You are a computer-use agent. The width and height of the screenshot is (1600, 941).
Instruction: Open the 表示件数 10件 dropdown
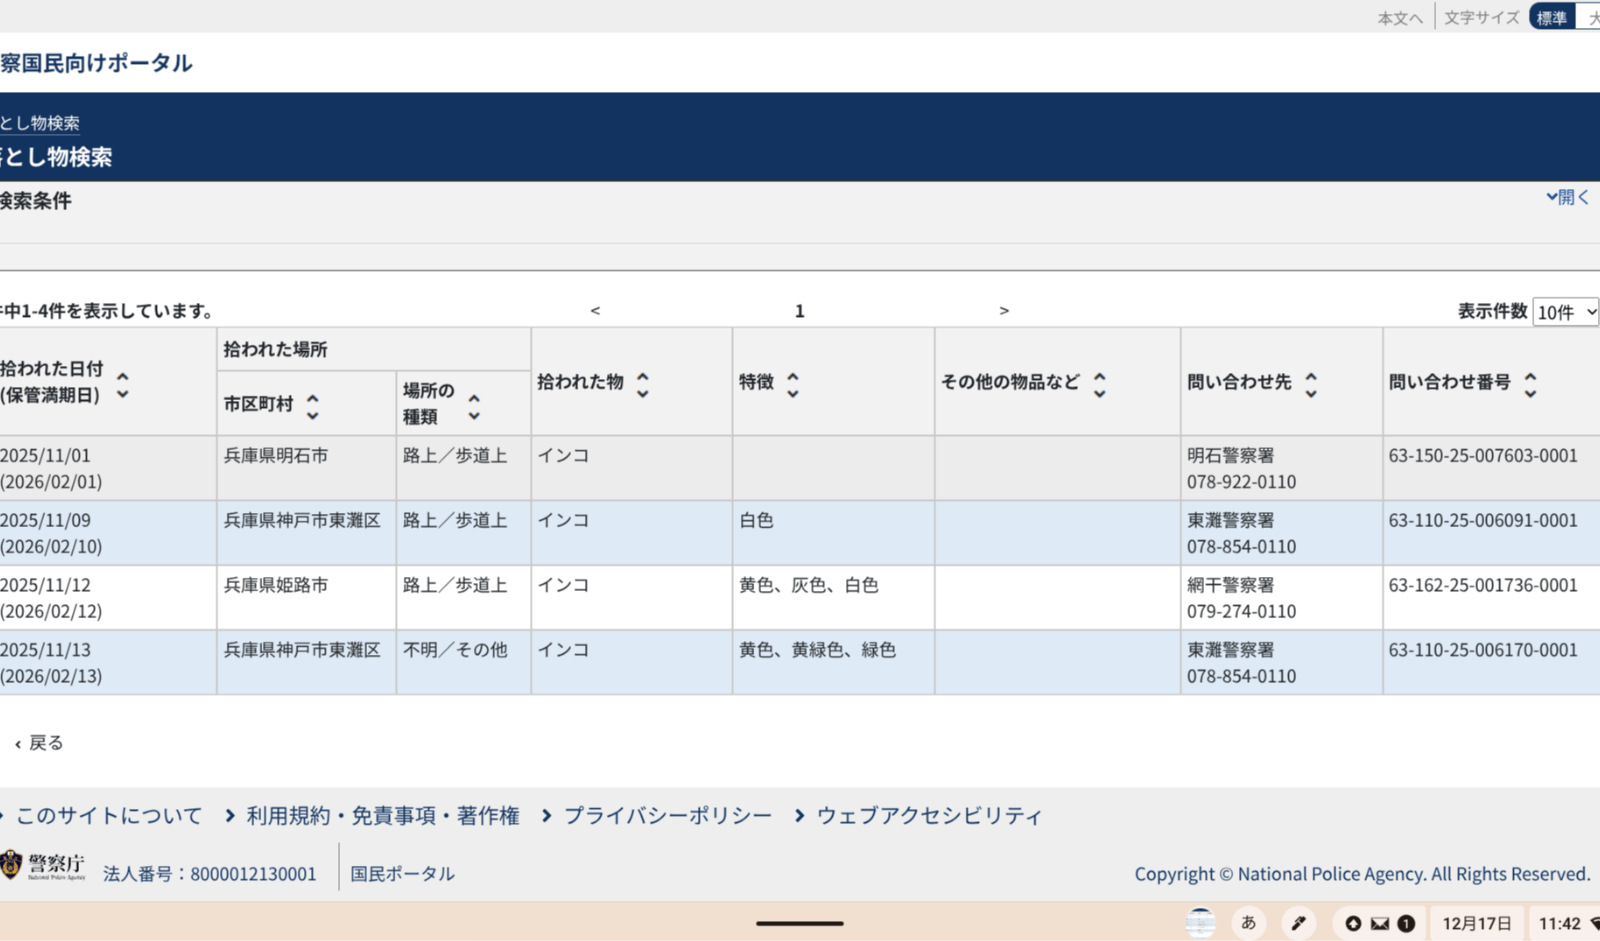point(1565,312)
